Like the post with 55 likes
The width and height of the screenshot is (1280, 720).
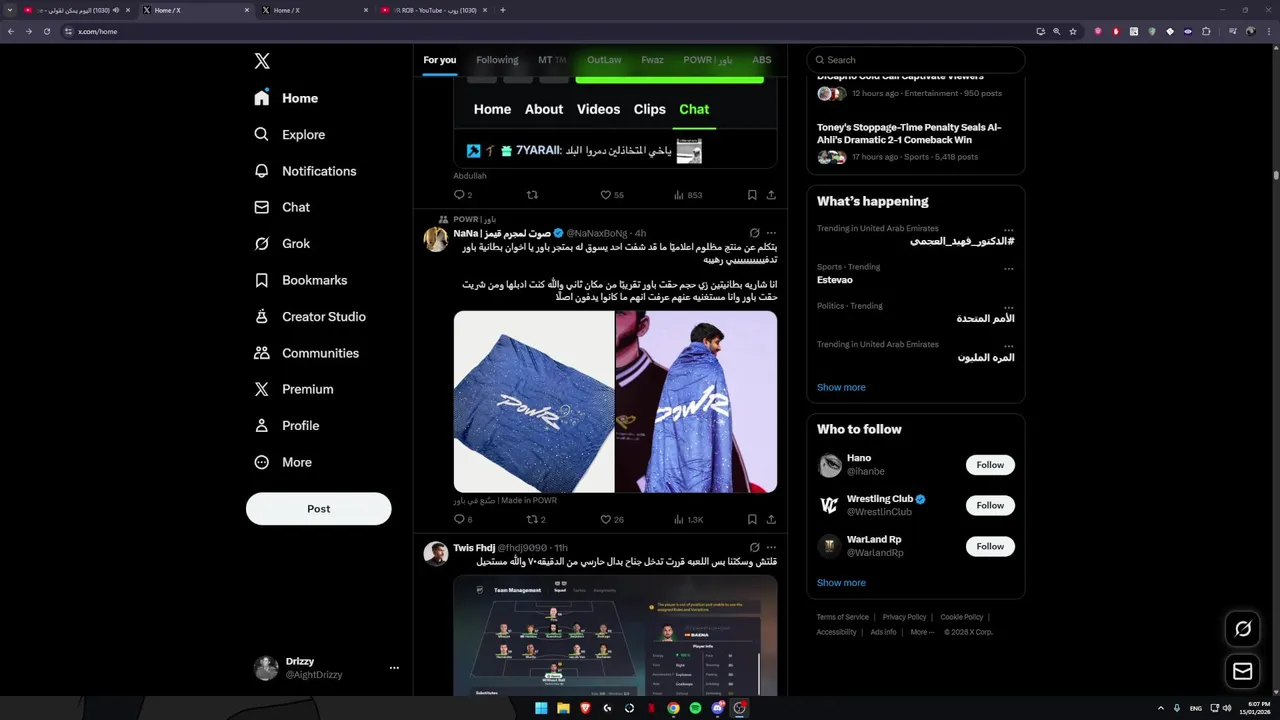[x=612, y=195]
